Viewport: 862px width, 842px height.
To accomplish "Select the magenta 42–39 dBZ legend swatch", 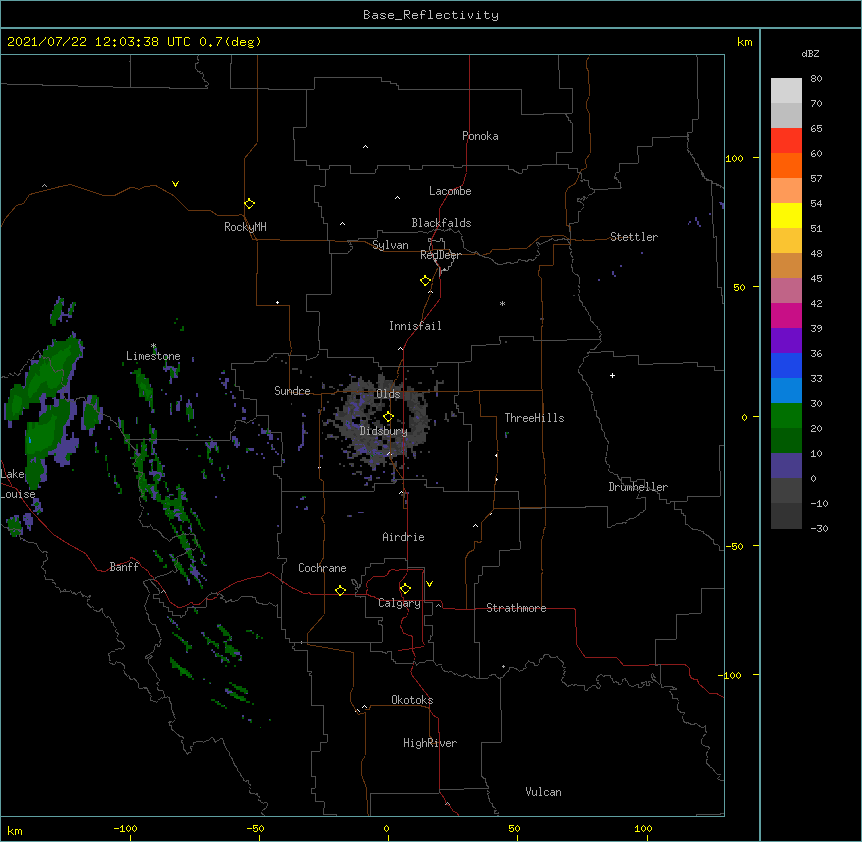I will (786, 315).
